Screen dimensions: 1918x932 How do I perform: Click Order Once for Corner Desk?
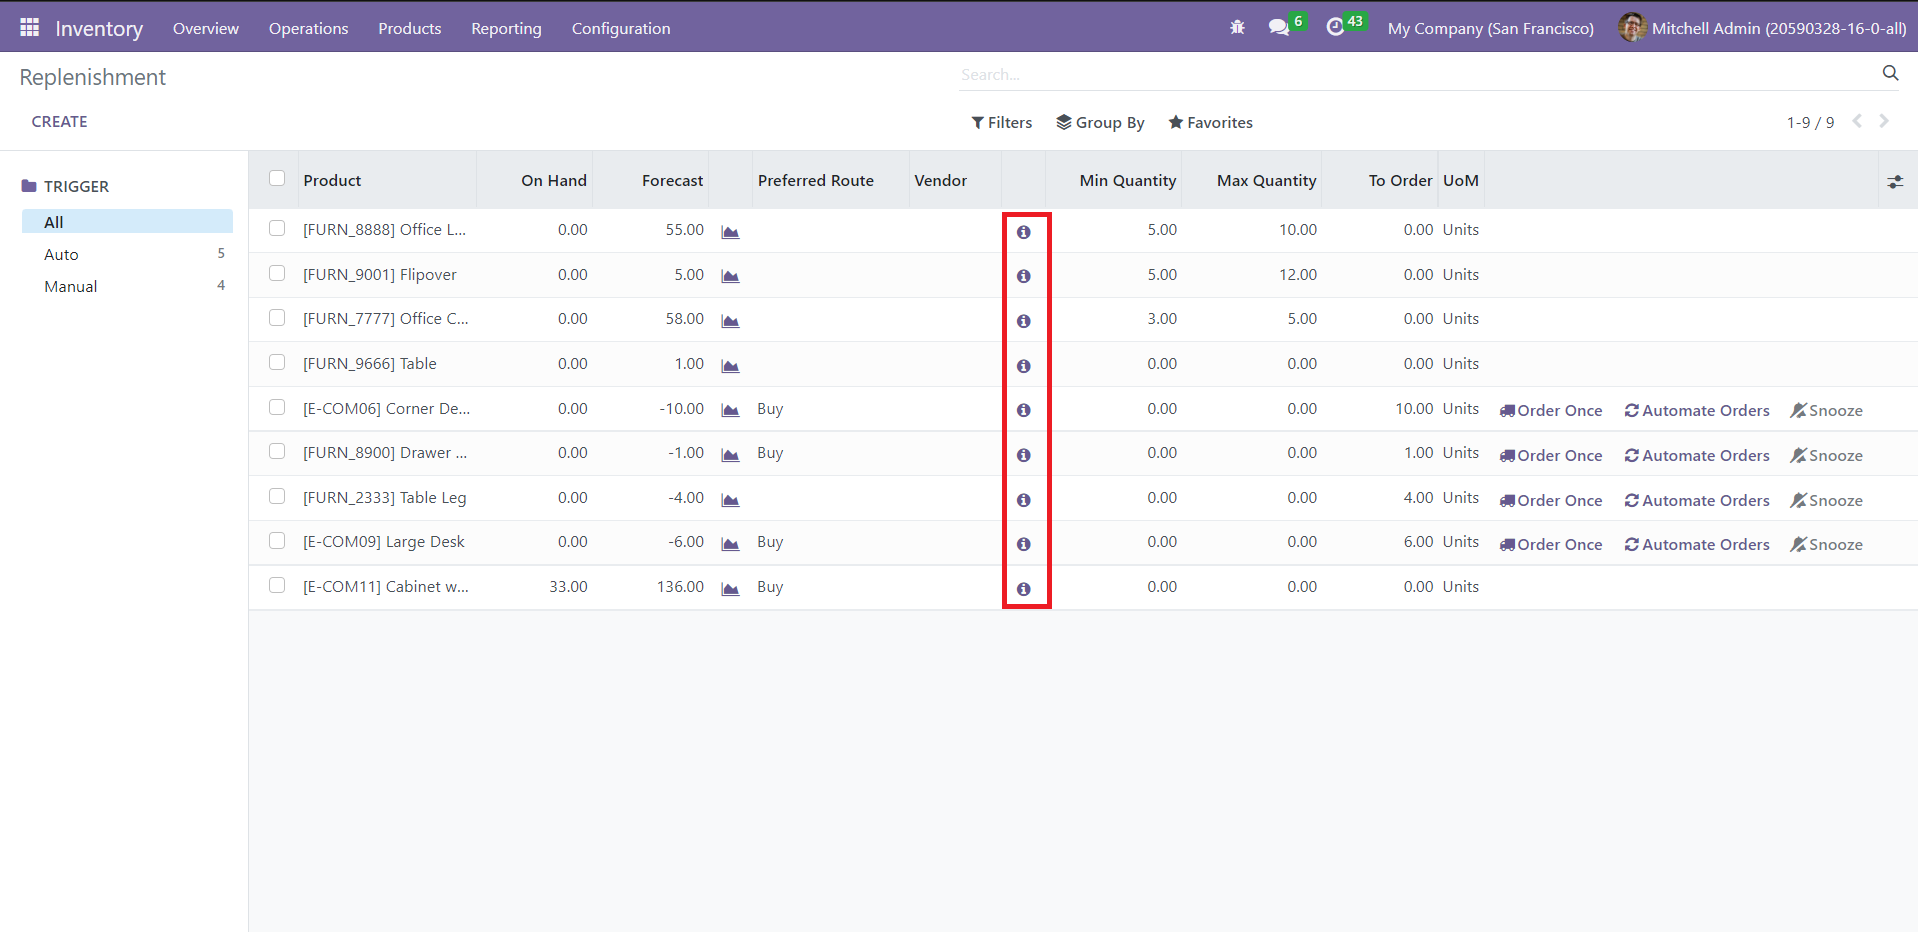[x=1550, y=410]
